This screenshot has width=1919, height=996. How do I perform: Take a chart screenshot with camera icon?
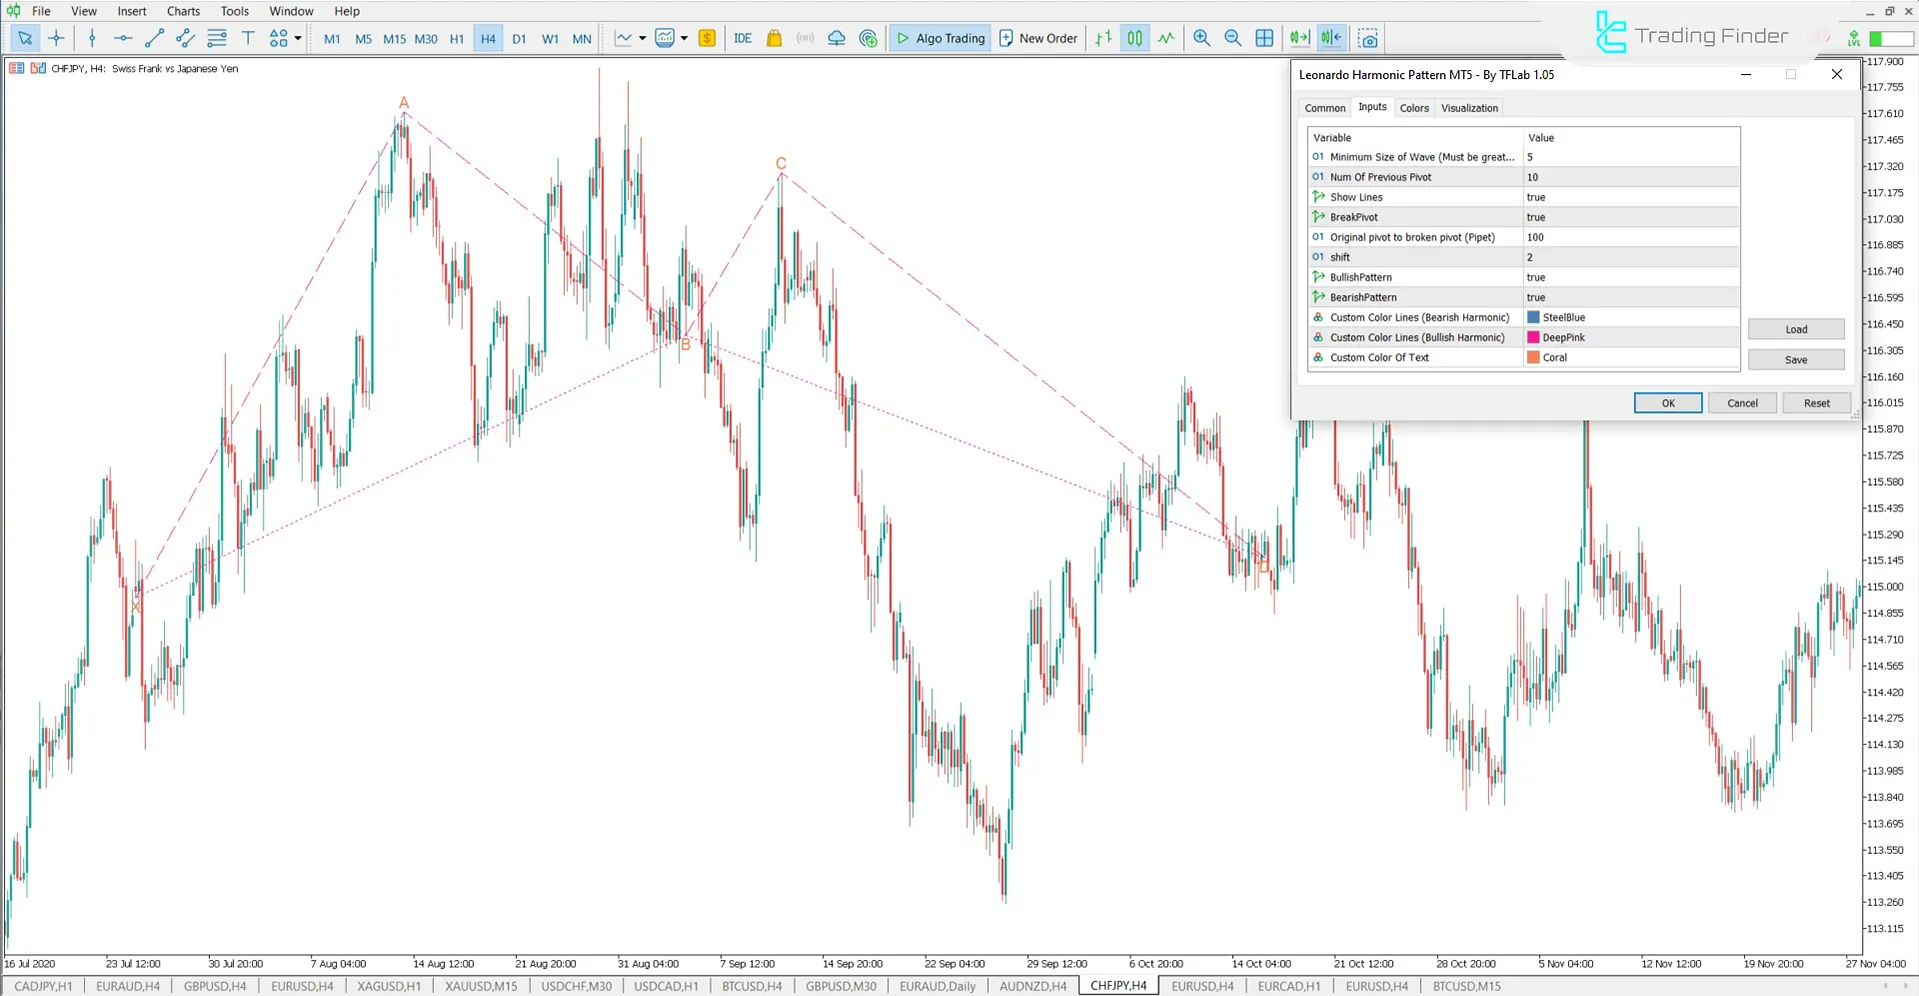pos(1367,38)
